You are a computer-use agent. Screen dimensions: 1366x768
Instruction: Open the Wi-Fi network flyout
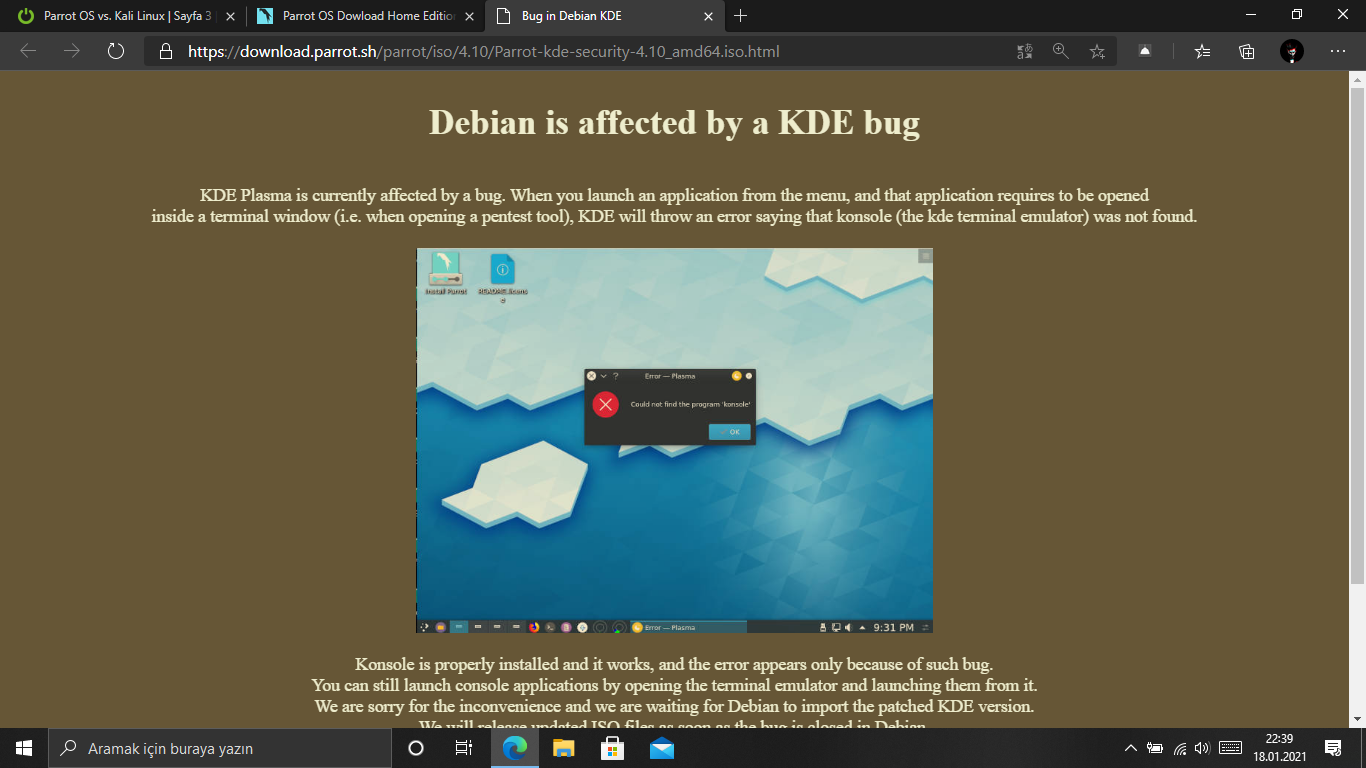pyautogui.click(x=1180, y=748)
